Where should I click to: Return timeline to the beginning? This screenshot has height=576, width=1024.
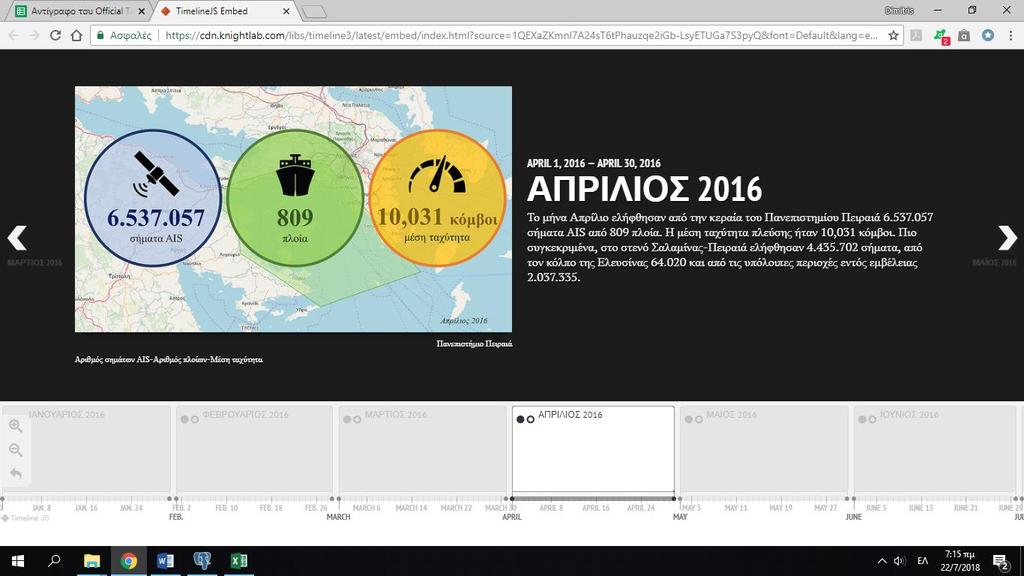pos(16,473)
